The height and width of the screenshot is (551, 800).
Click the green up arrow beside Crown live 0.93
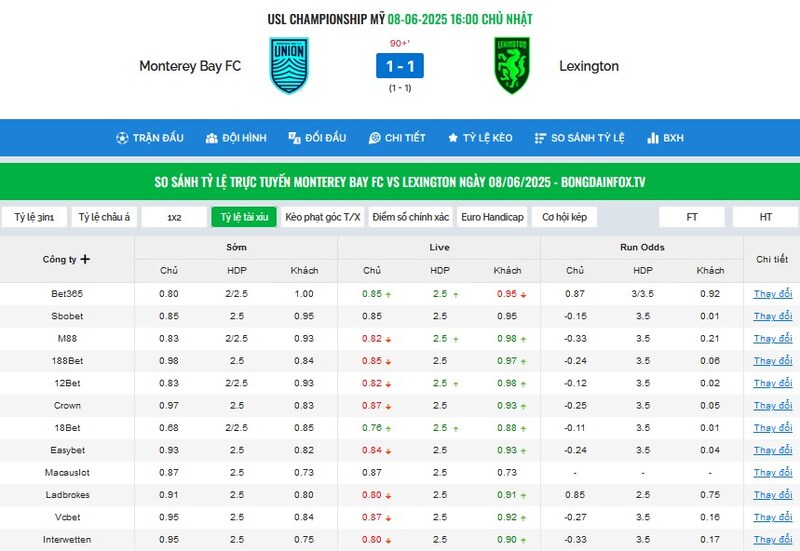(523, 406)
